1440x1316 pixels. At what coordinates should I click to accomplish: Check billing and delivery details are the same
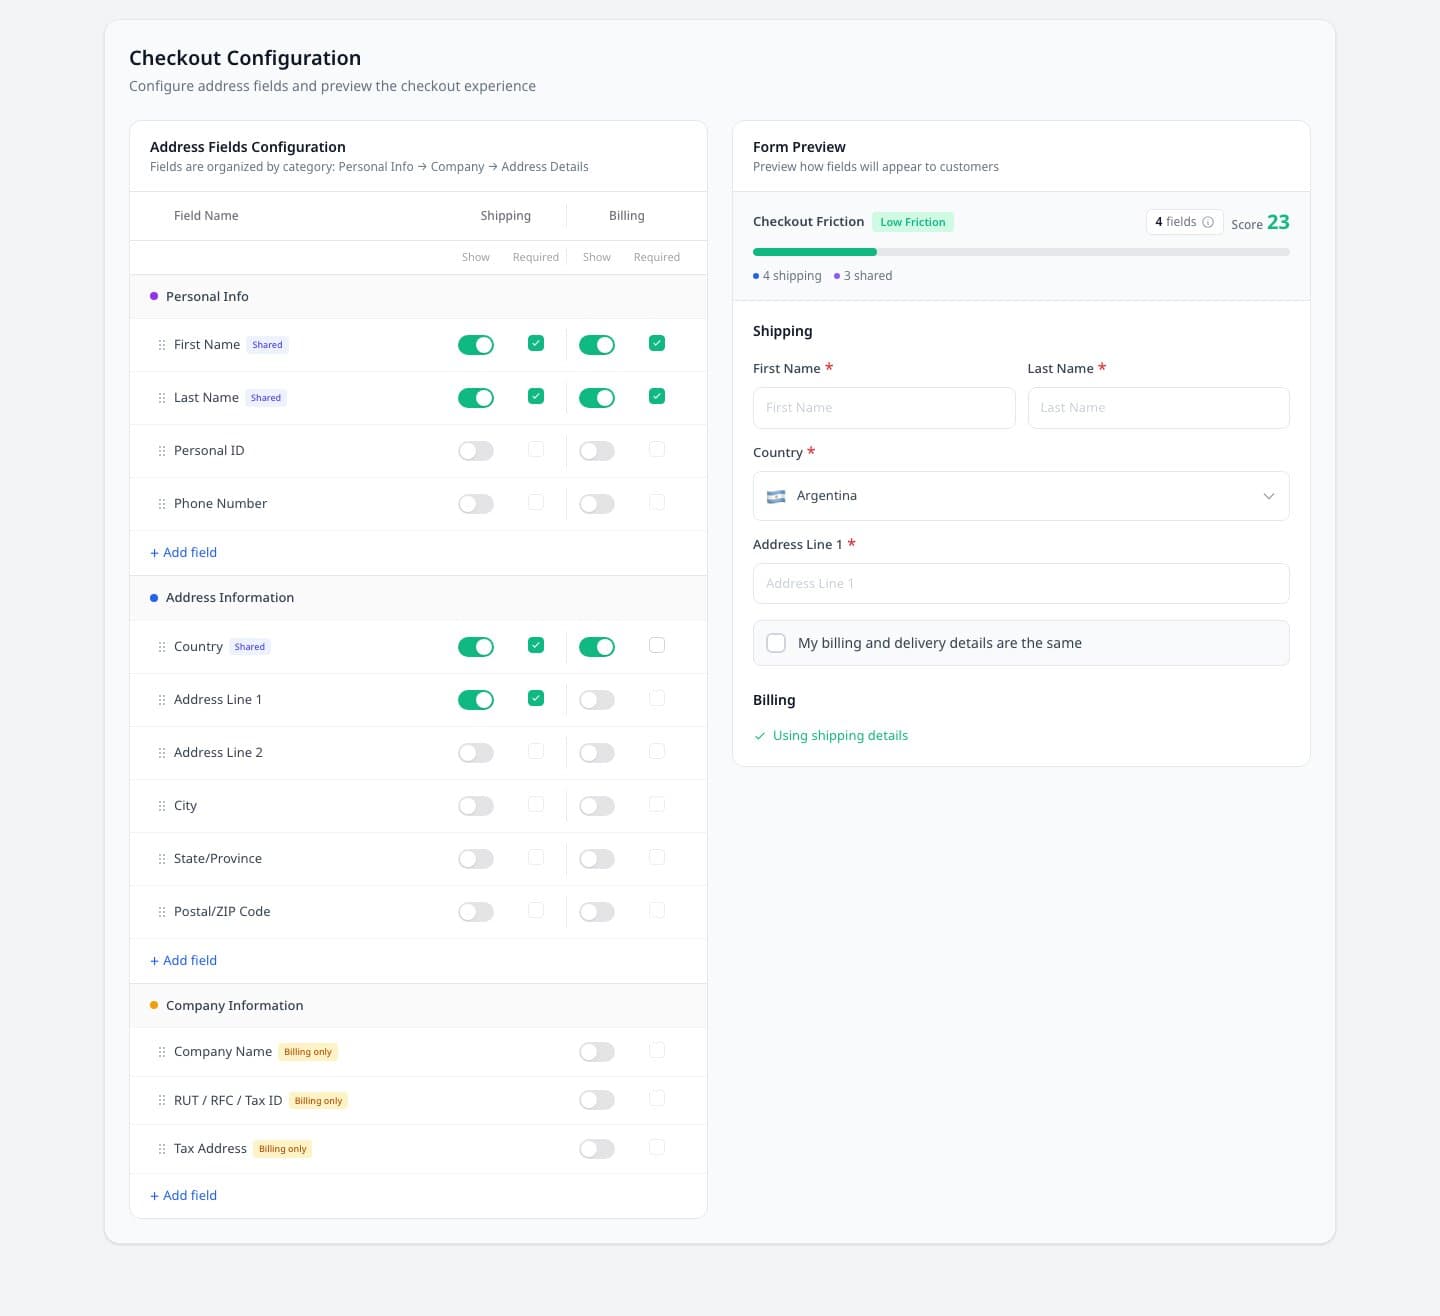(776, 643)
